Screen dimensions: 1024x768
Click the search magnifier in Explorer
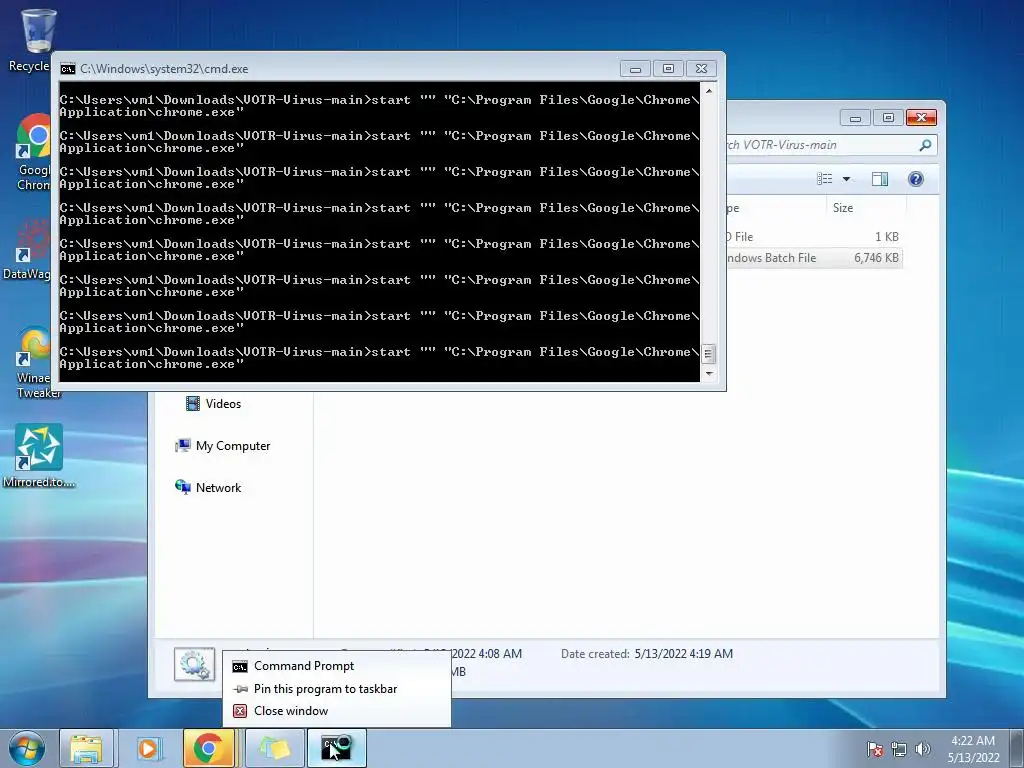point(925,145)
